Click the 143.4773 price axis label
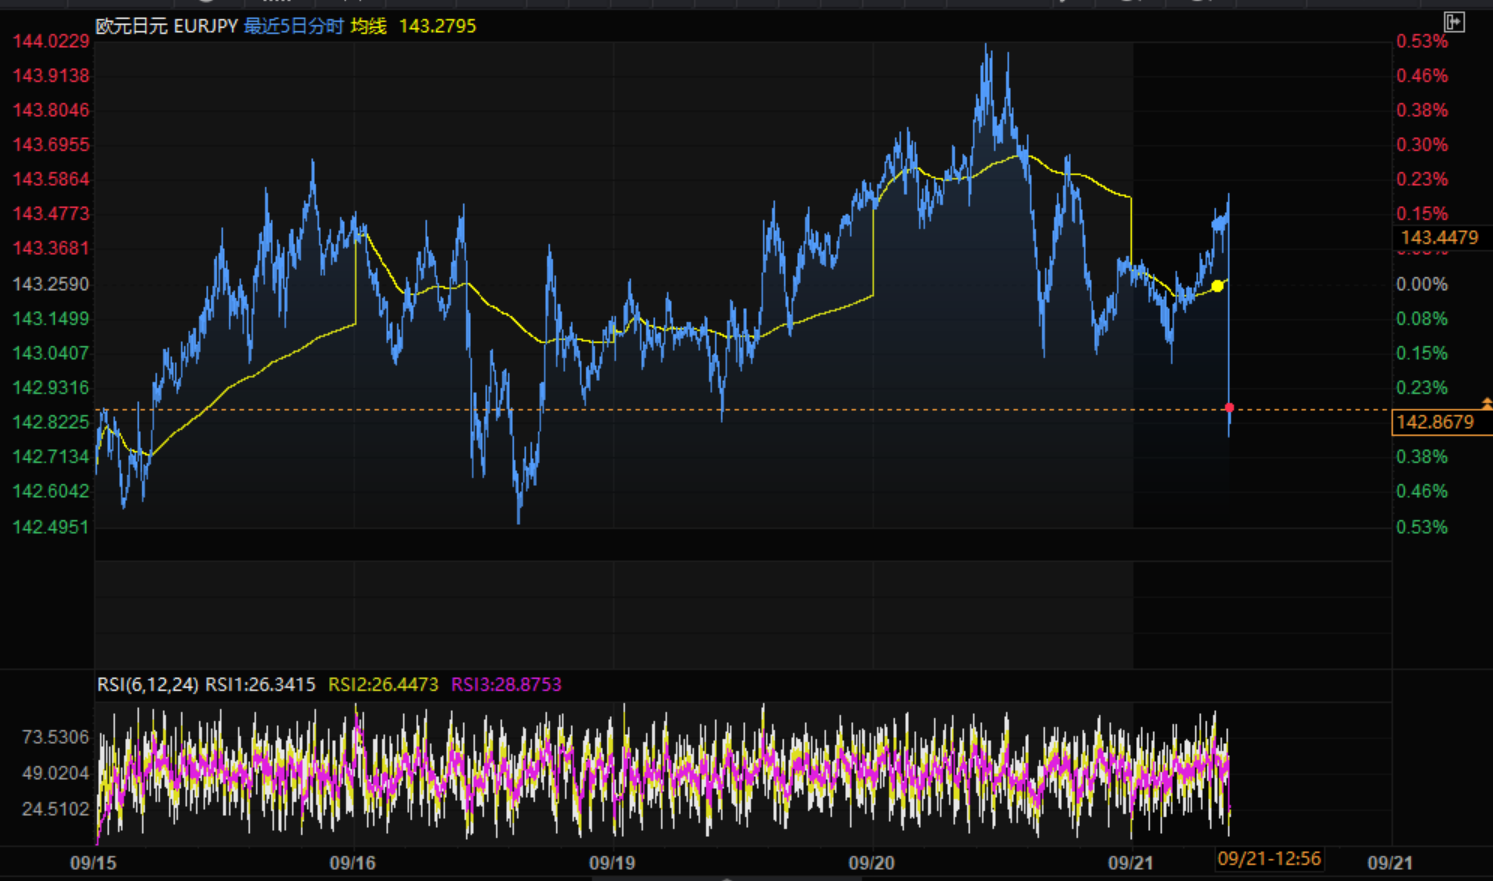 [x=51, y=214]
